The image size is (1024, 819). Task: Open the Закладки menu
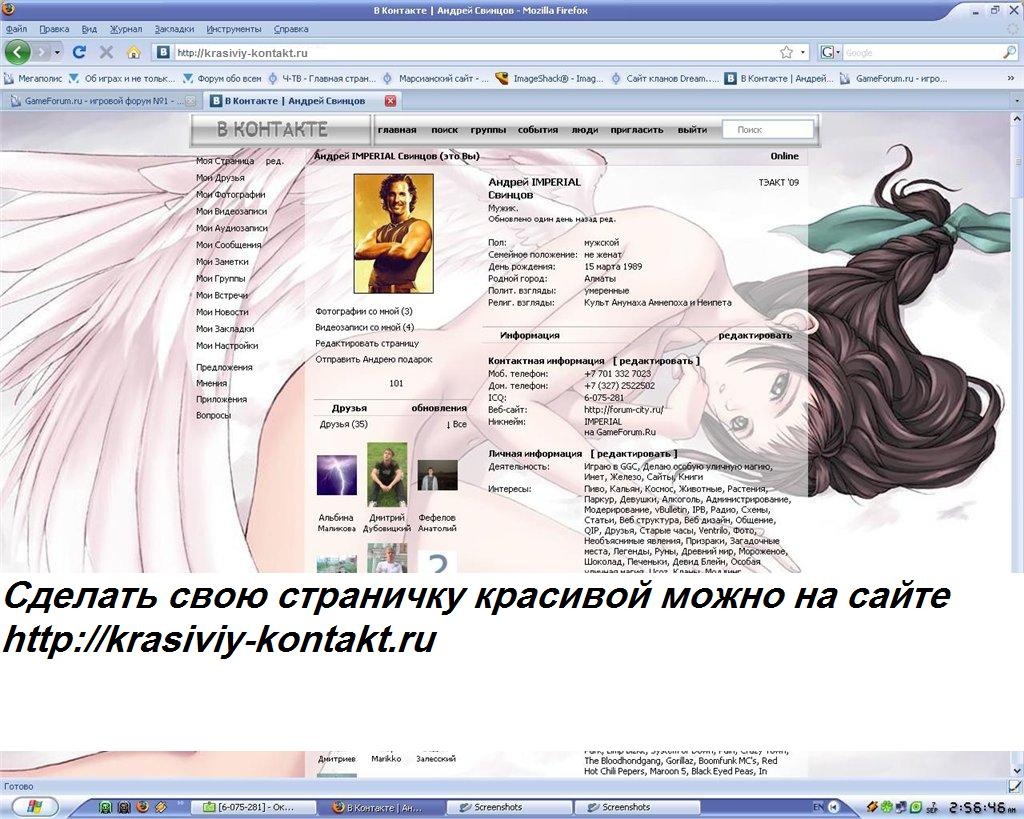(x=174, y=29)
